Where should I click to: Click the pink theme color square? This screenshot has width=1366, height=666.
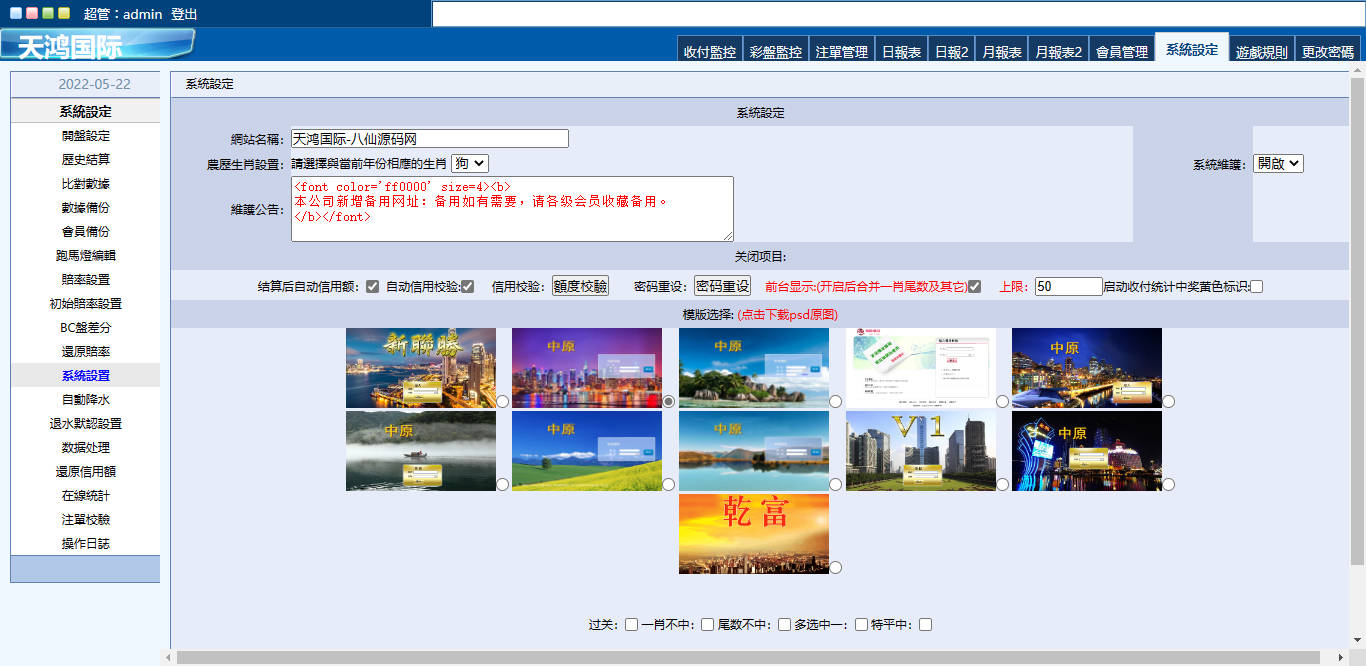tap(32, 14)
